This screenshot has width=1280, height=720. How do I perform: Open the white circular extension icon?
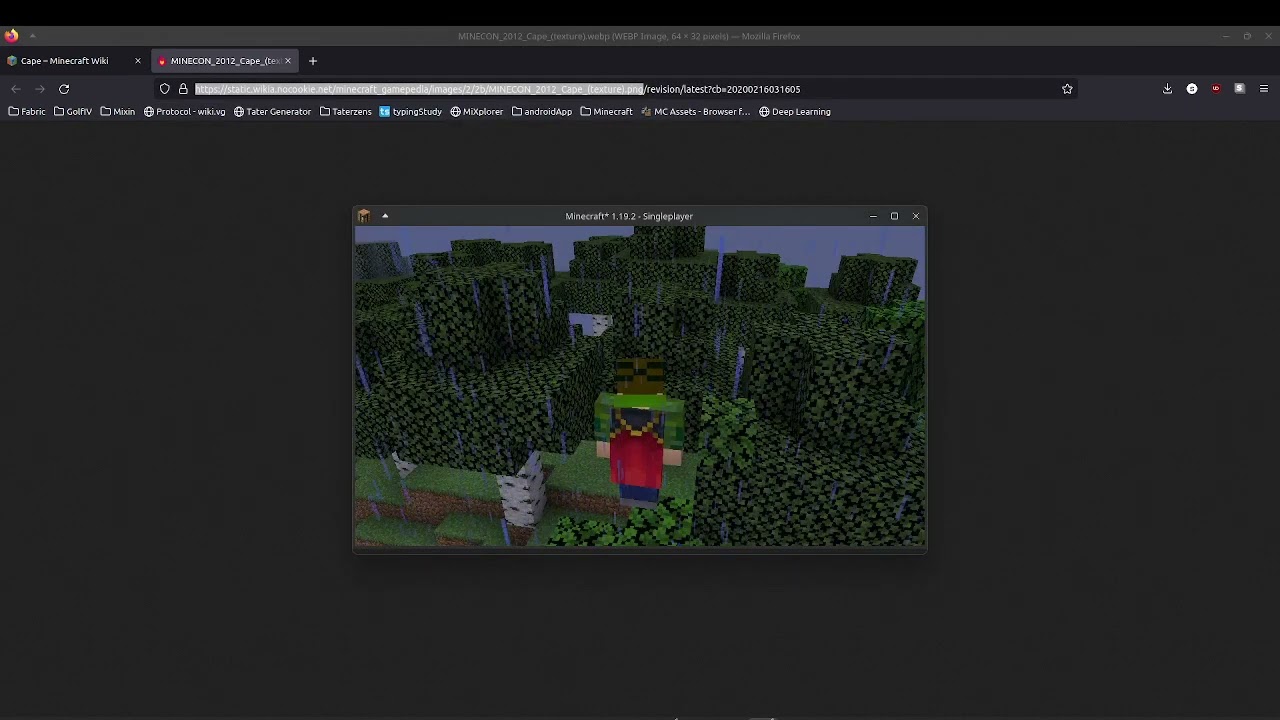tap(1192, 89)
